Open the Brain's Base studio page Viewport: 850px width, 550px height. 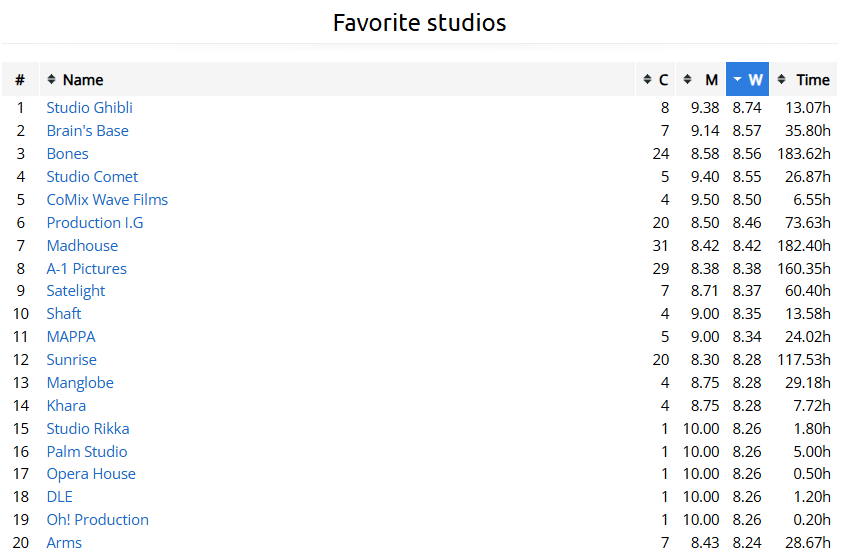pyautogui.click(x=87, y=131)
